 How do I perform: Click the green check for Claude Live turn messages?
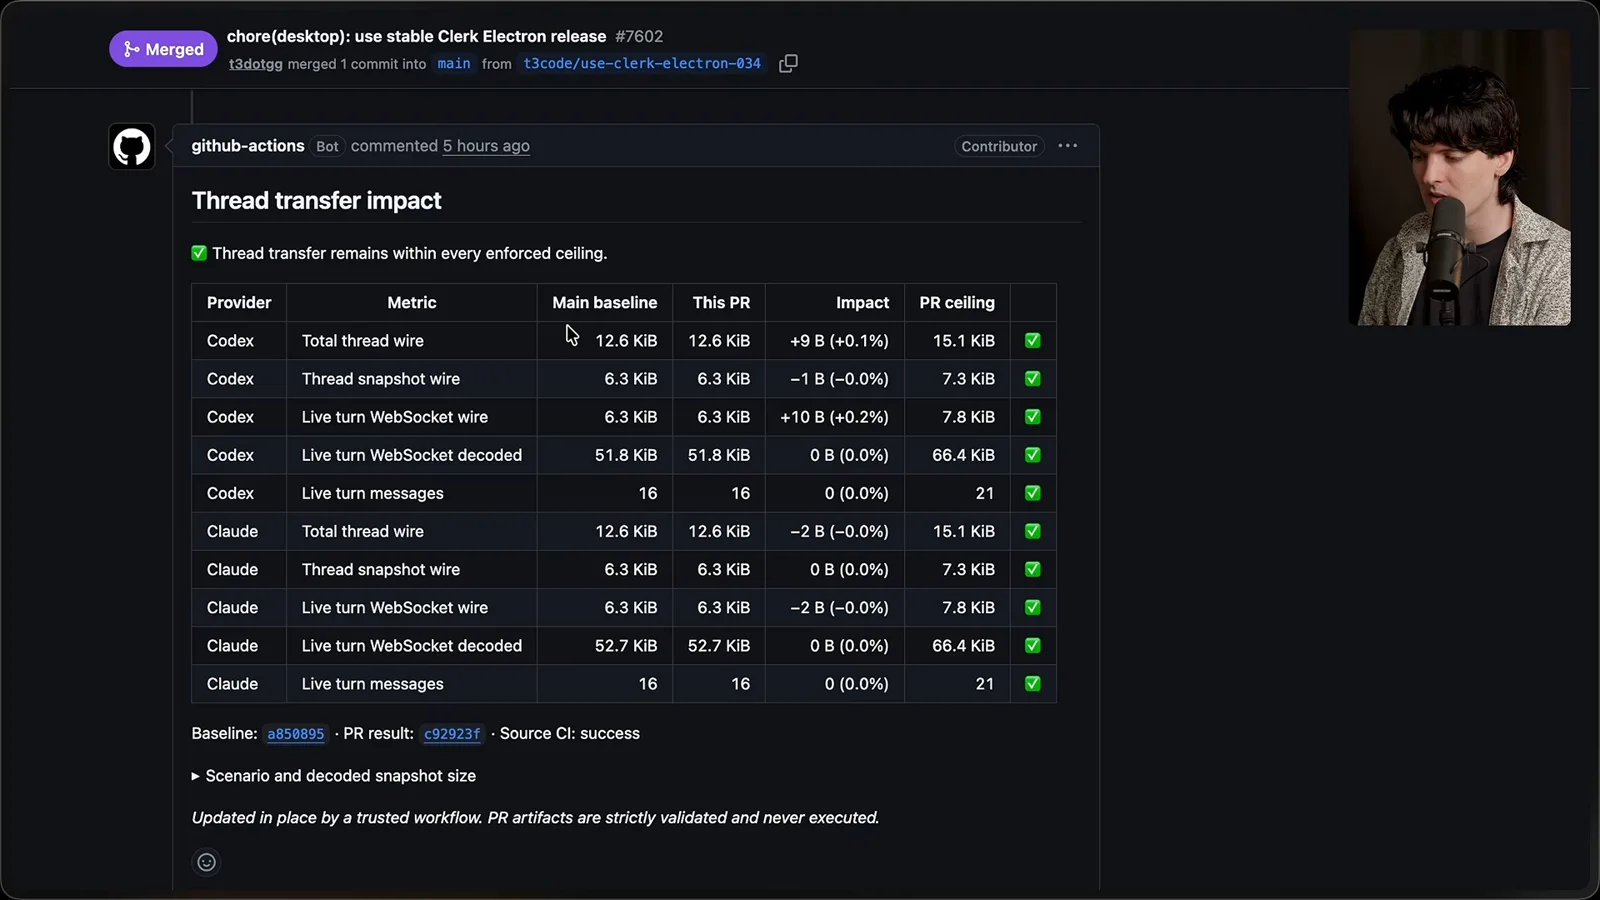pos(1033,684)
